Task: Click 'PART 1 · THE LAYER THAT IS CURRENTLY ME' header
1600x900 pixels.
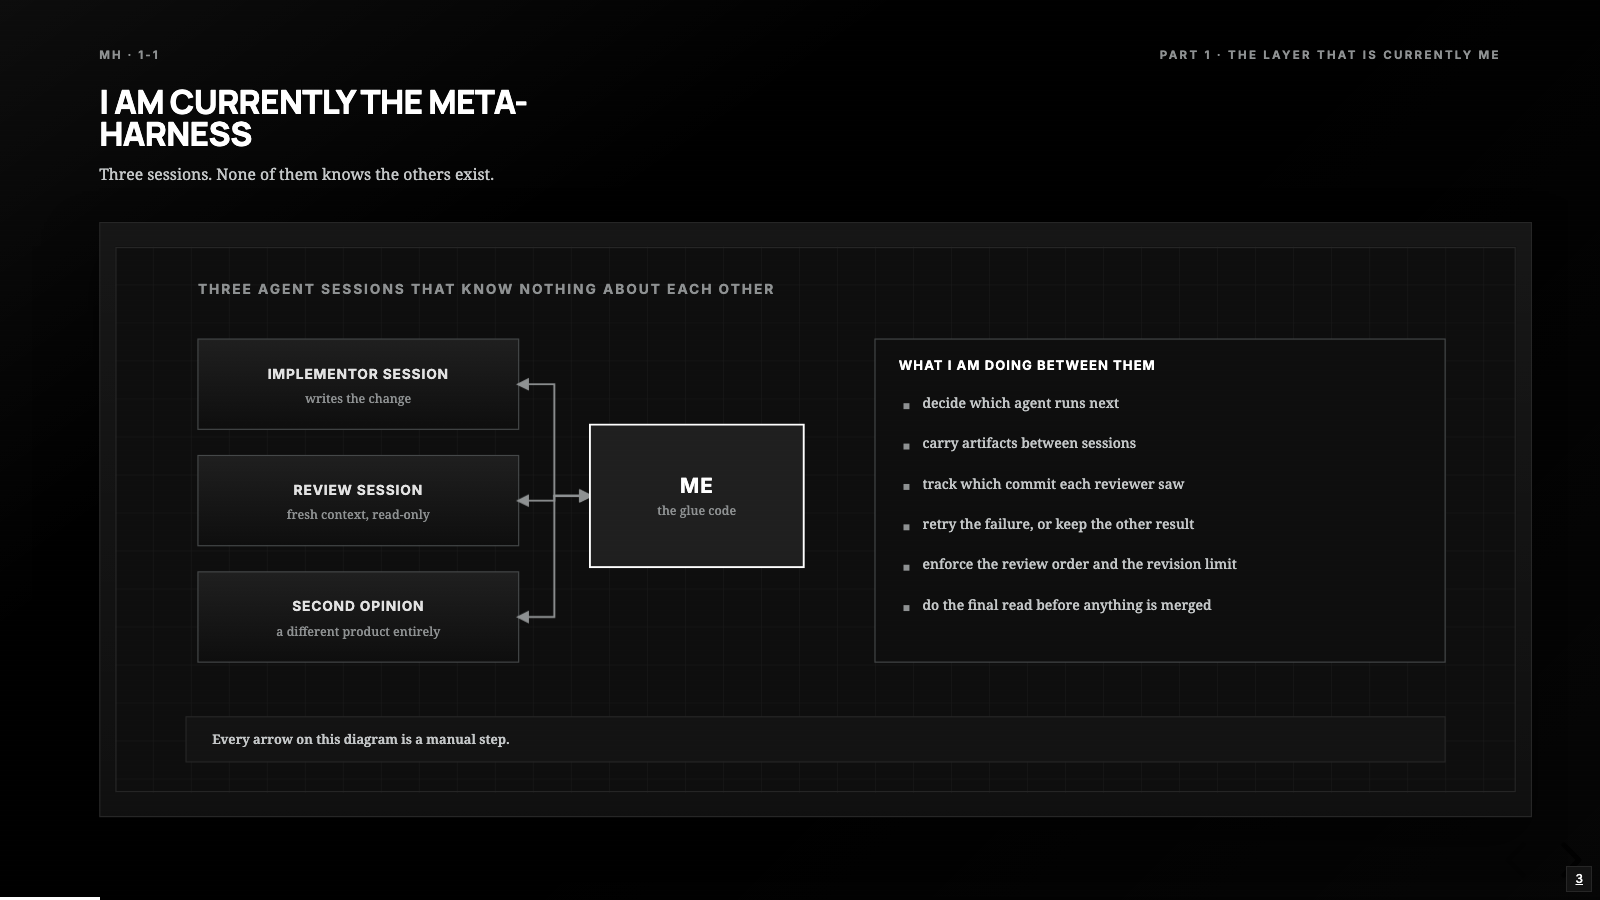Action: tap(1329, 55)
